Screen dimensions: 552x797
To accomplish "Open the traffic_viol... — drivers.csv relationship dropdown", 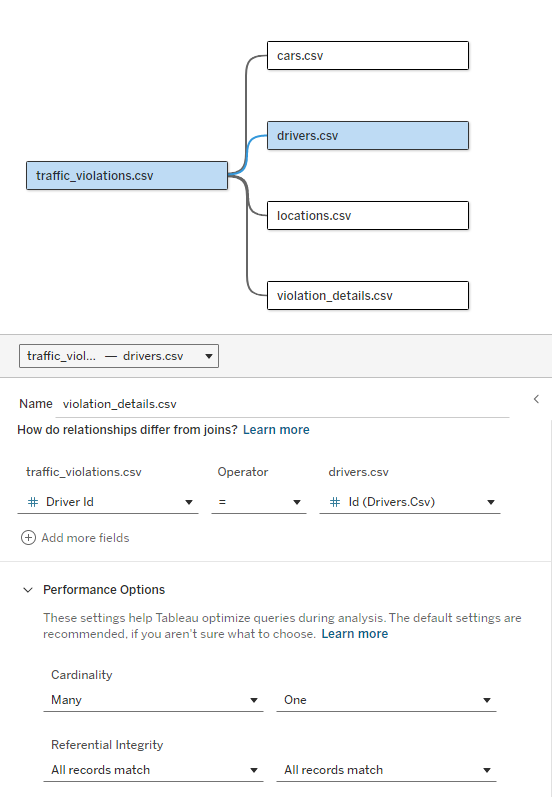I will tap(119, 356).
